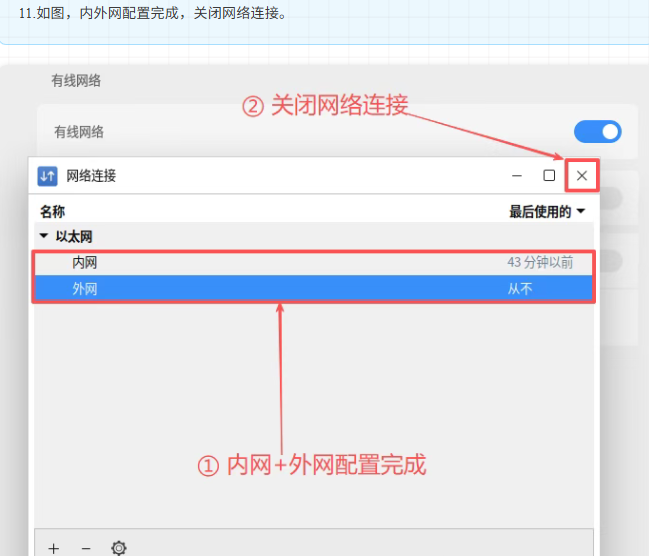Select the highlighted 外网 connection entry
The height and width of the screenshot is (556, 649).
coord(85,289)
